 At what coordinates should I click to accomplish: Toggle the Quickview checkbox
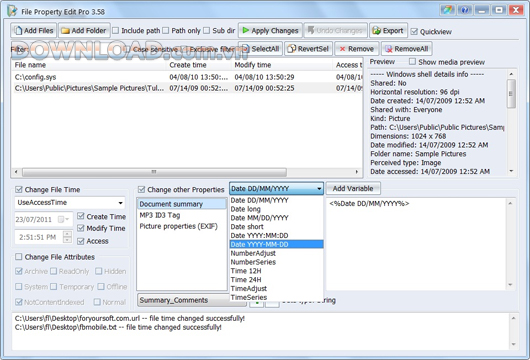(414, 32)
